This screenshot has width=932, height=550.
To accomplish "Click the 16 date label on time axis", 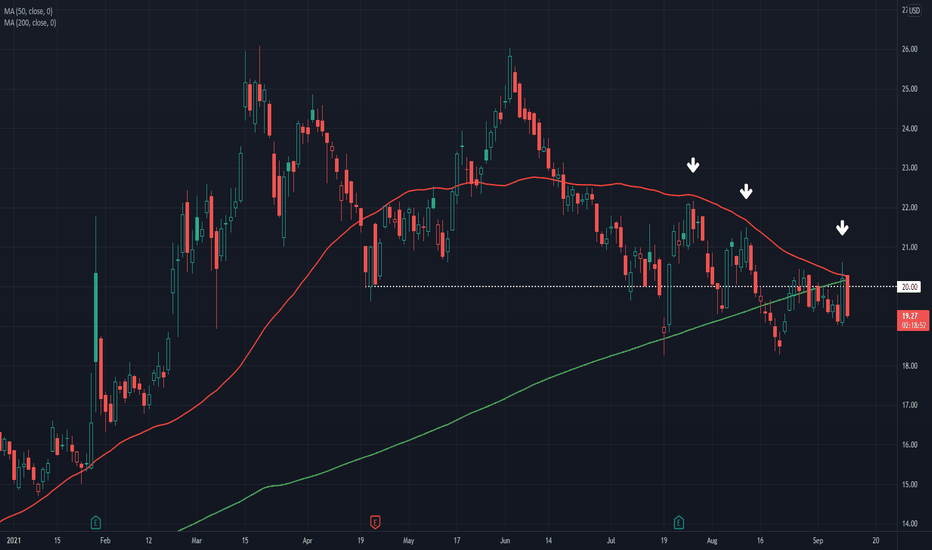I will (x=760, y=540).
